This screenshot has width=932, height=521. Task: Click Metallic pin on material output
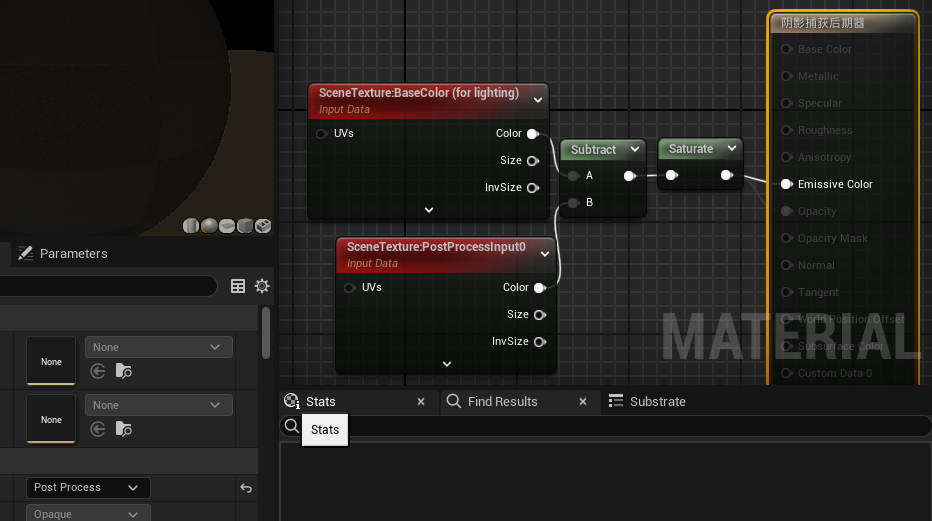[x=786, y=76]
